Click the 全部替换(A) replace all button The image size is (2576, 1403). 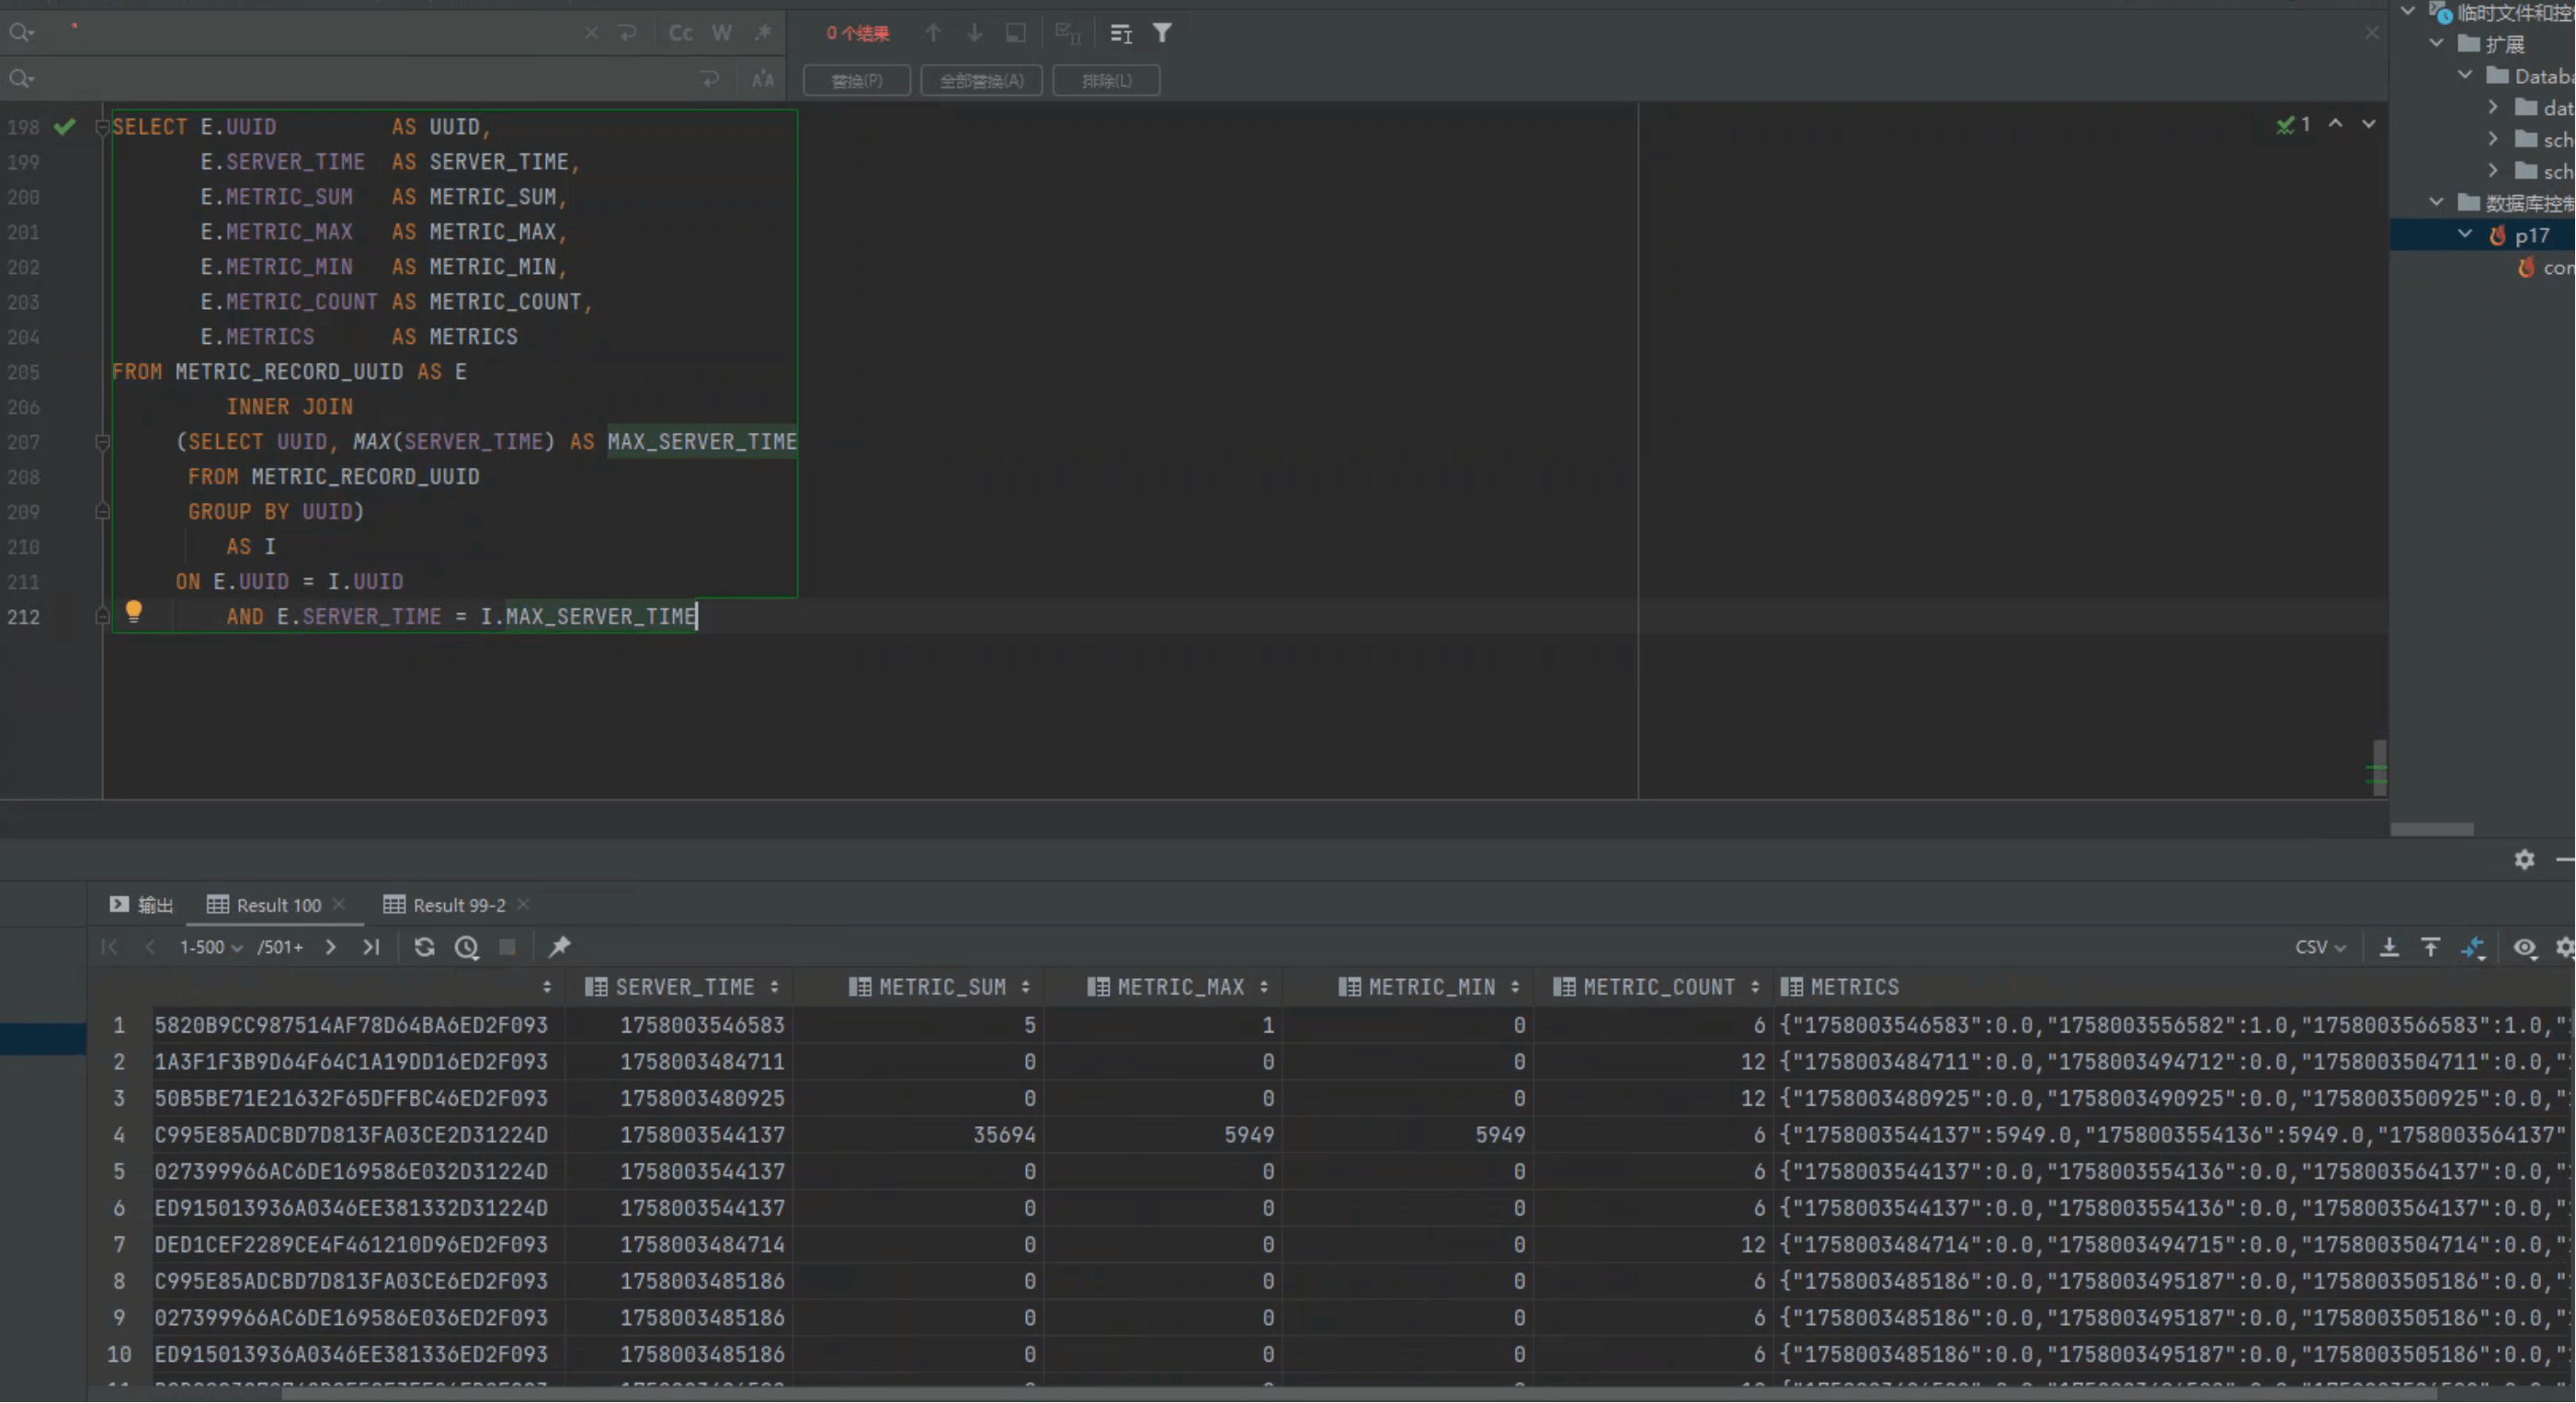(981, 80)
